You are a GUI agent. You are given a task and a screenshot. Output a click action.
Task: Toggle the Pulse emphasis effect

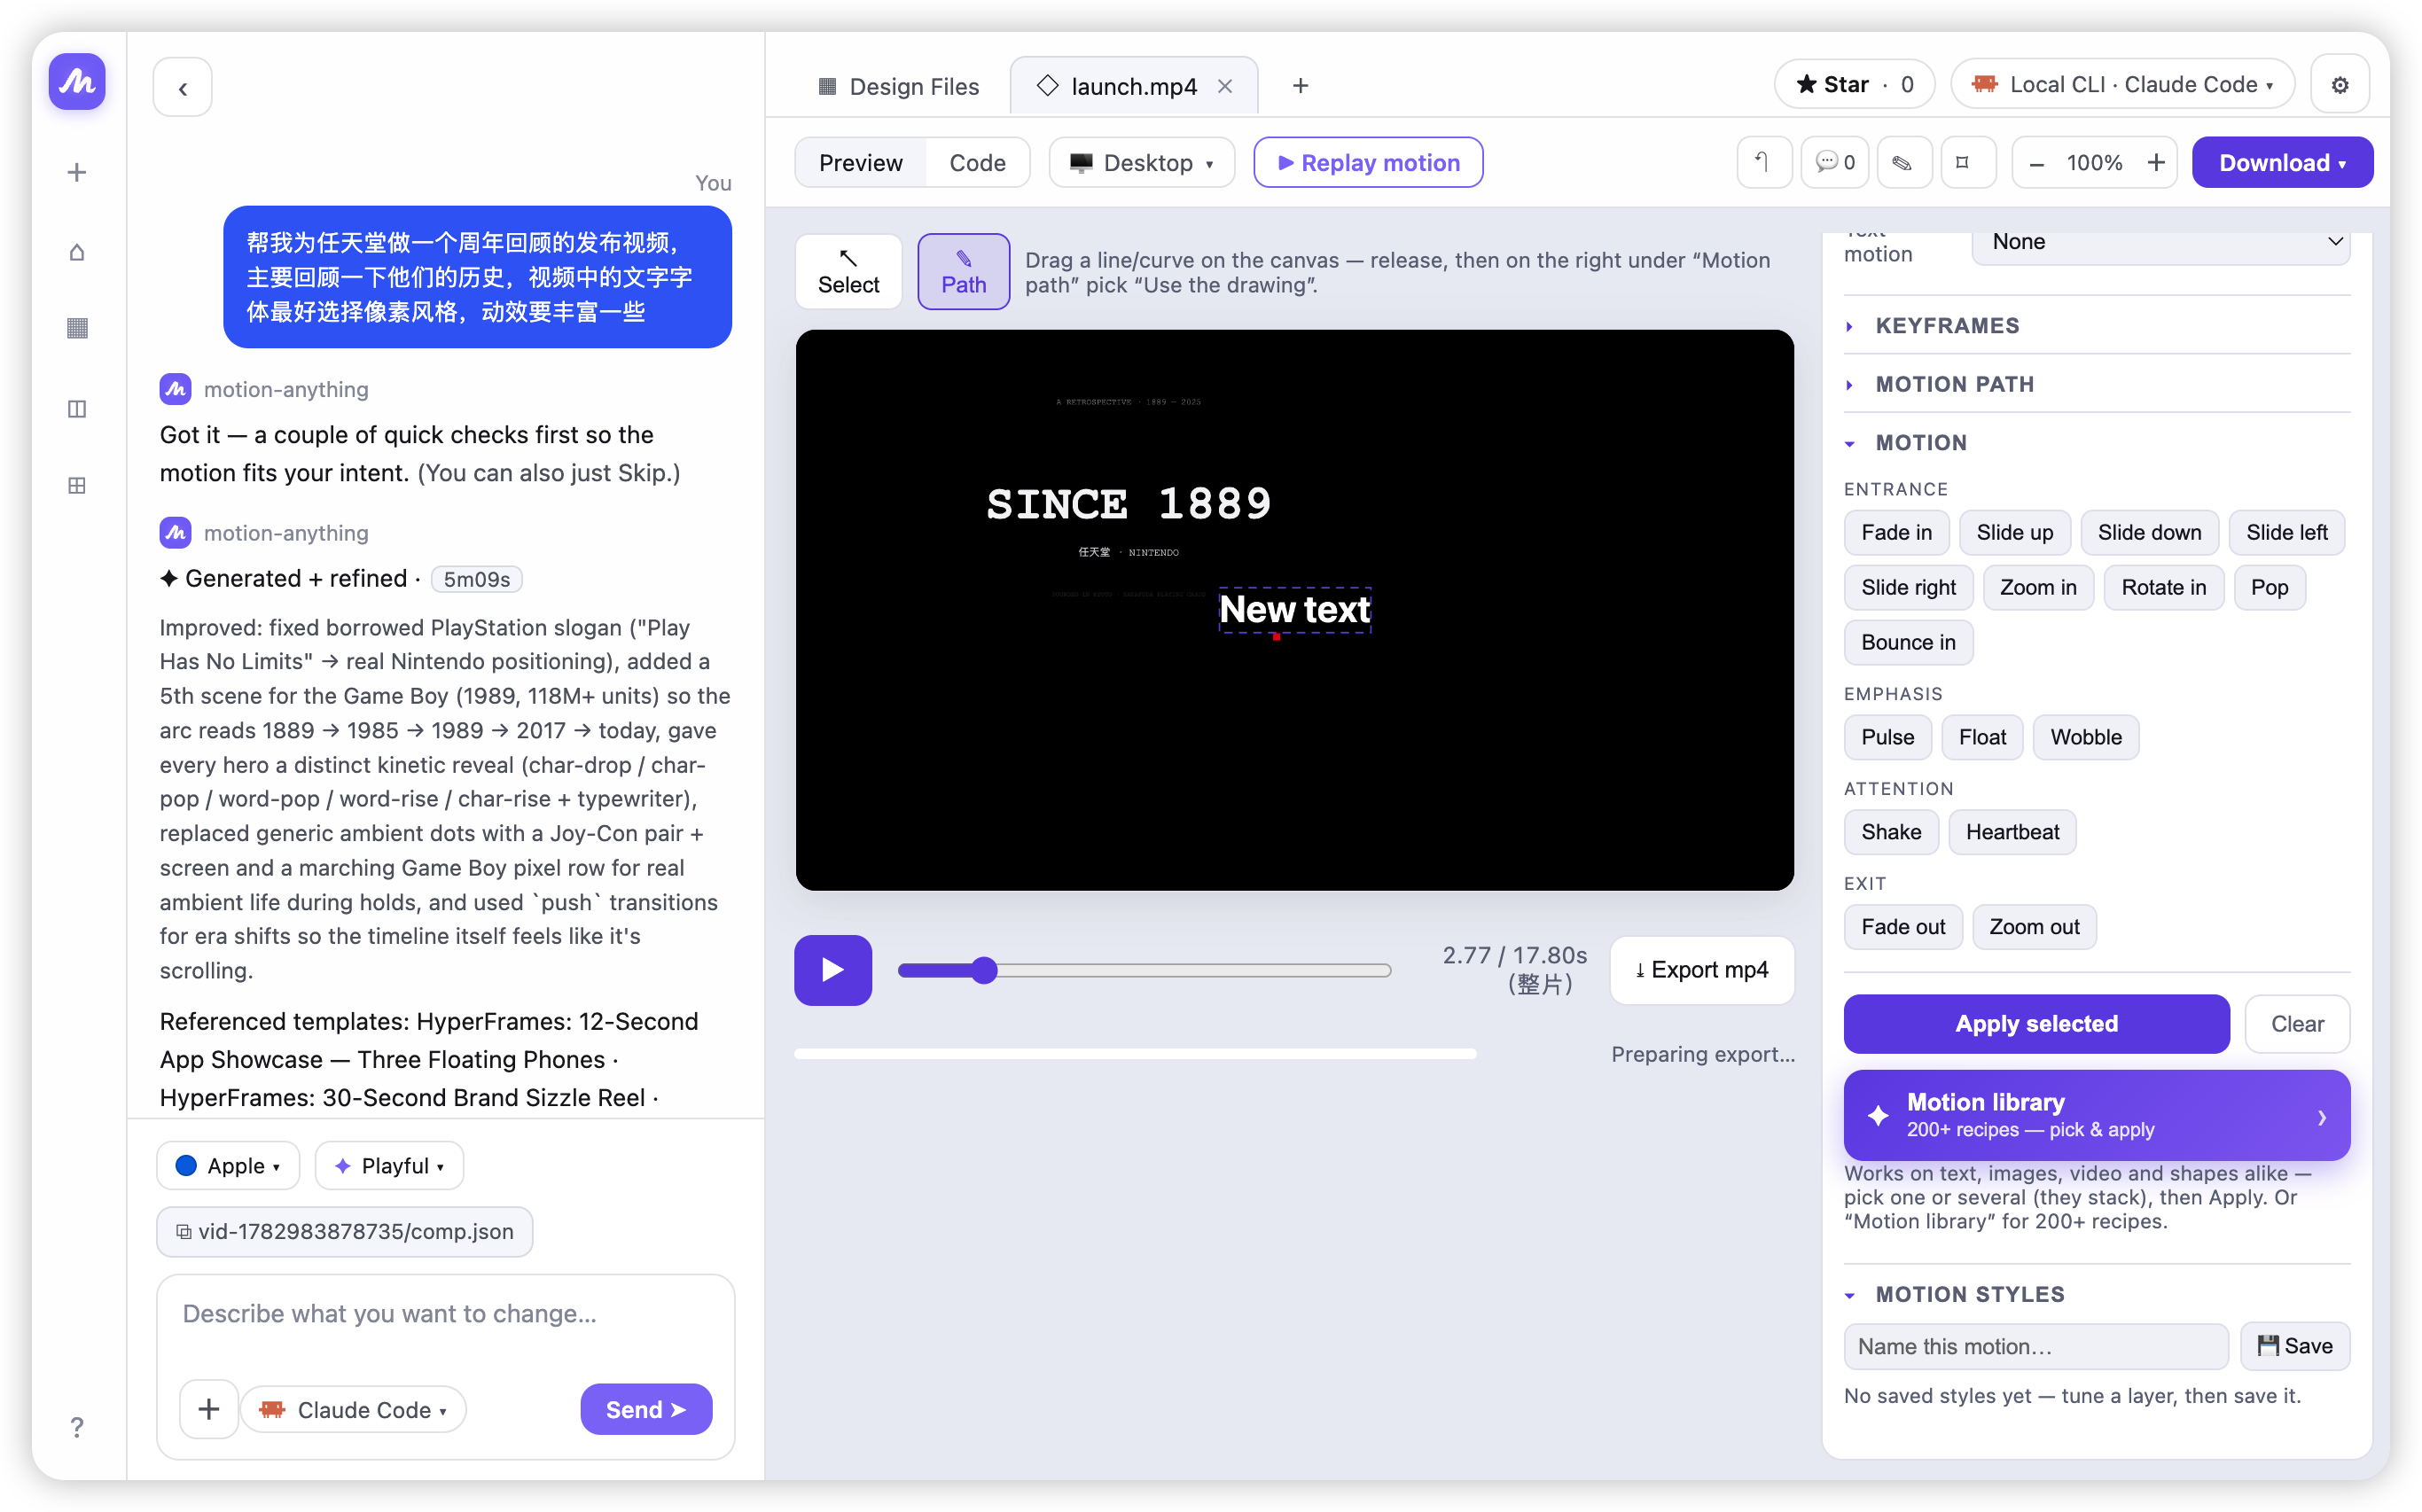(x=1887, y=737)
